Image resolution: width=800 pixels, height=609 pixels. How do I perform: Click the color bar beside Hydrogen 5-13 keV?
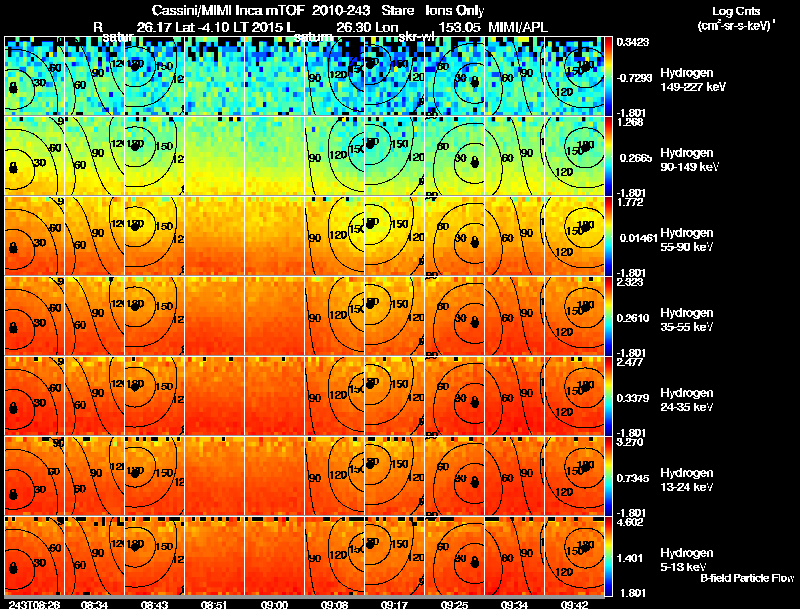pos(608,556)
